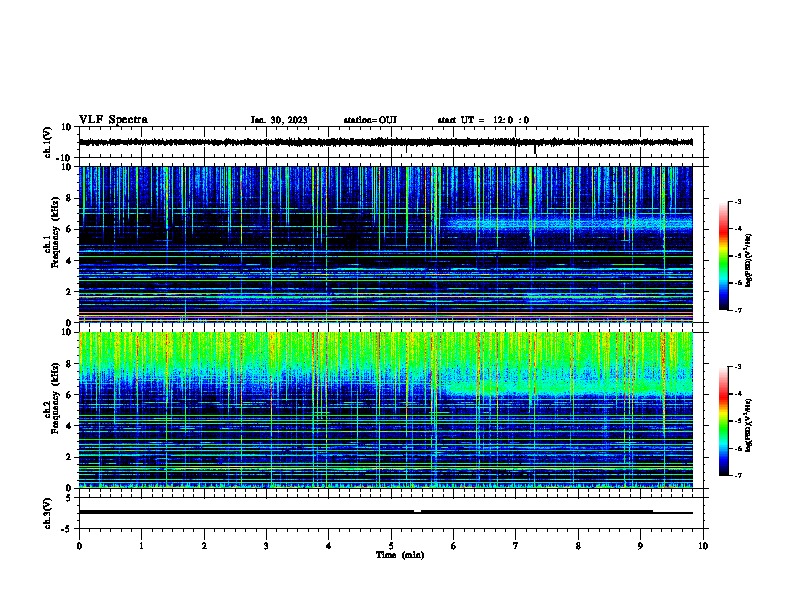Image resolution: width=792 pixels, height=612 pixels.
Task: Click the "4" kHz tick on ch.2 frequency axis
Action: pos(70,426)
